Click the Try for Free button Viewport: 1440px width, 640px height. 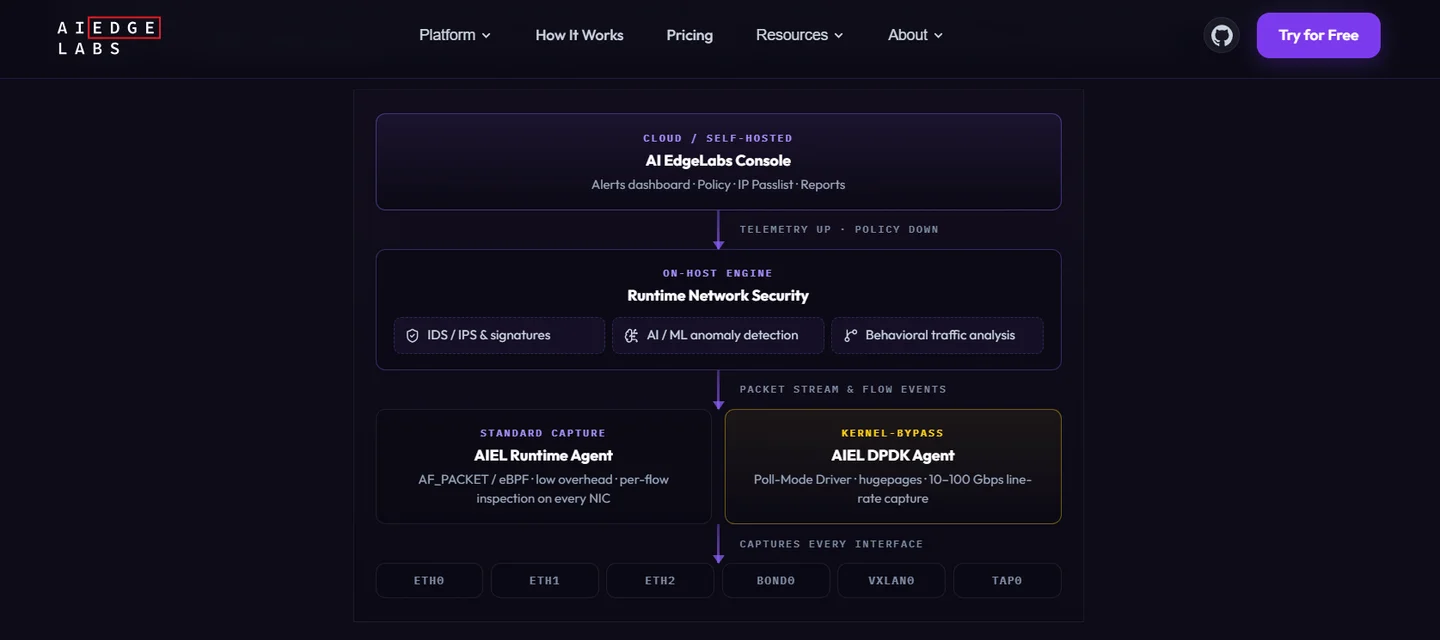(1318, 35)
